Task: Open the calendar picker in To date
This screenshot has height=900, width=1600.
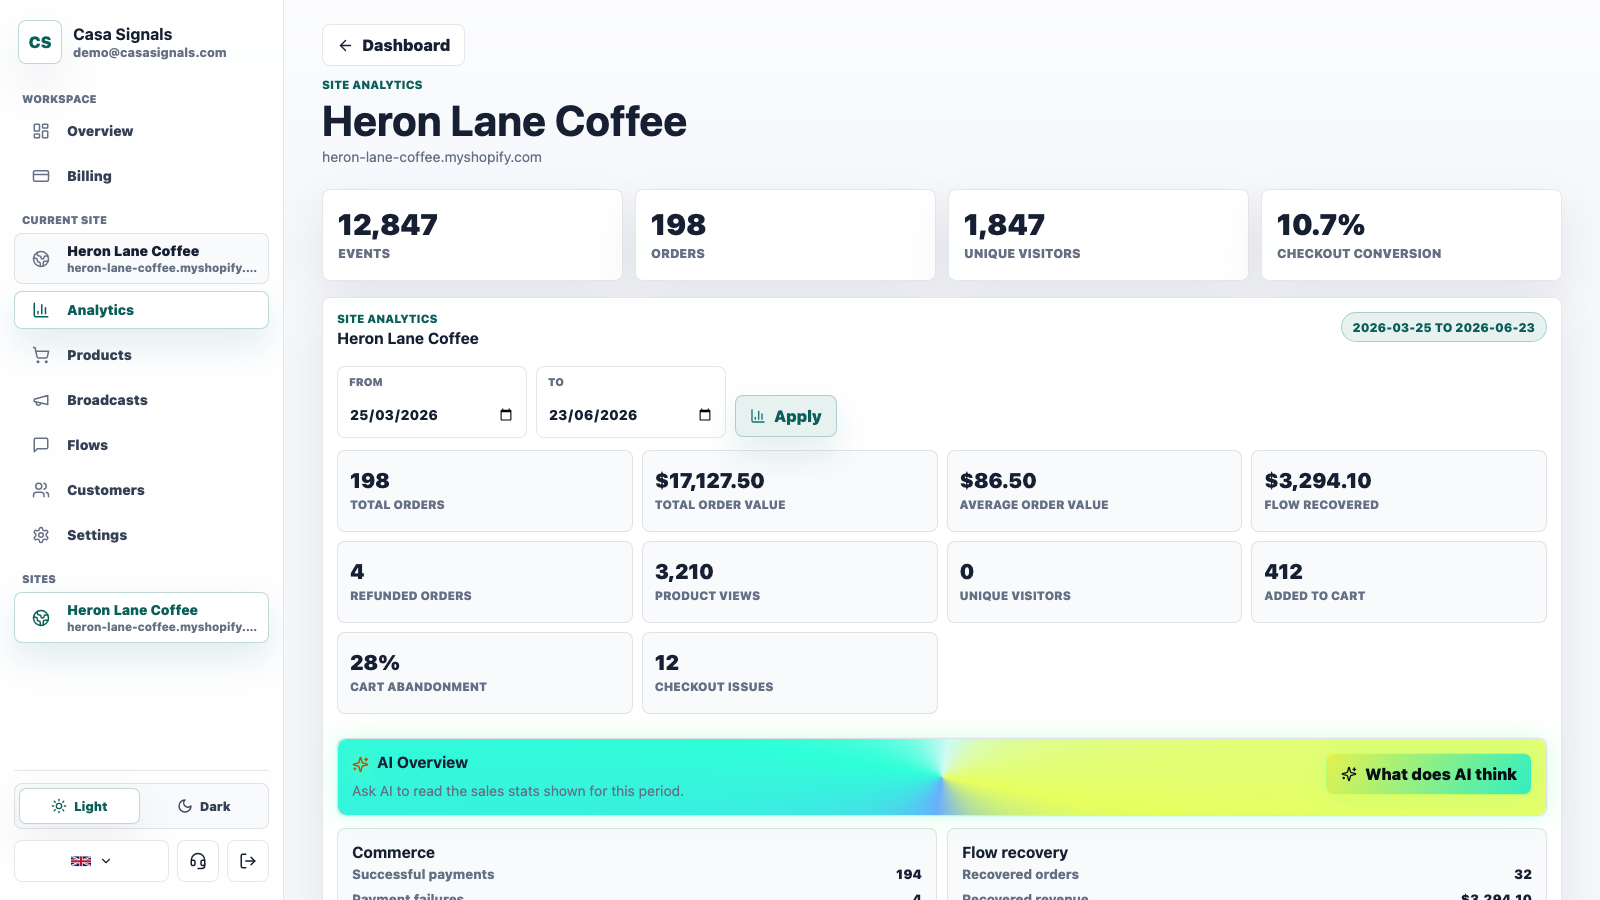Action: tap(705, 415)
